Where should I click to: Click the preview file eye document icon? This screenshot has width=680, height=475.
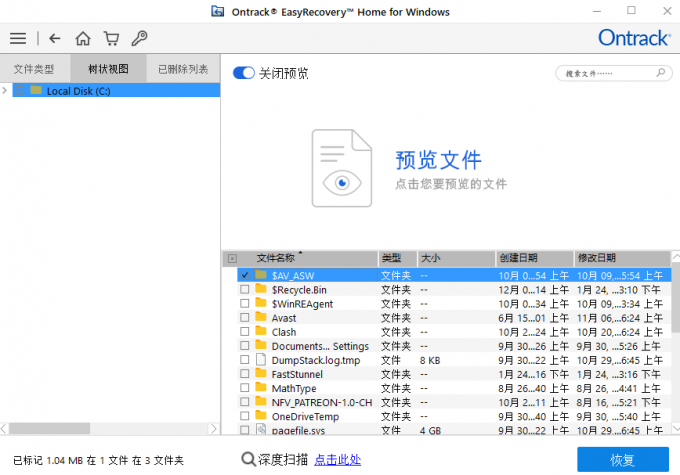pyautogui.click(x=342, y=168)
